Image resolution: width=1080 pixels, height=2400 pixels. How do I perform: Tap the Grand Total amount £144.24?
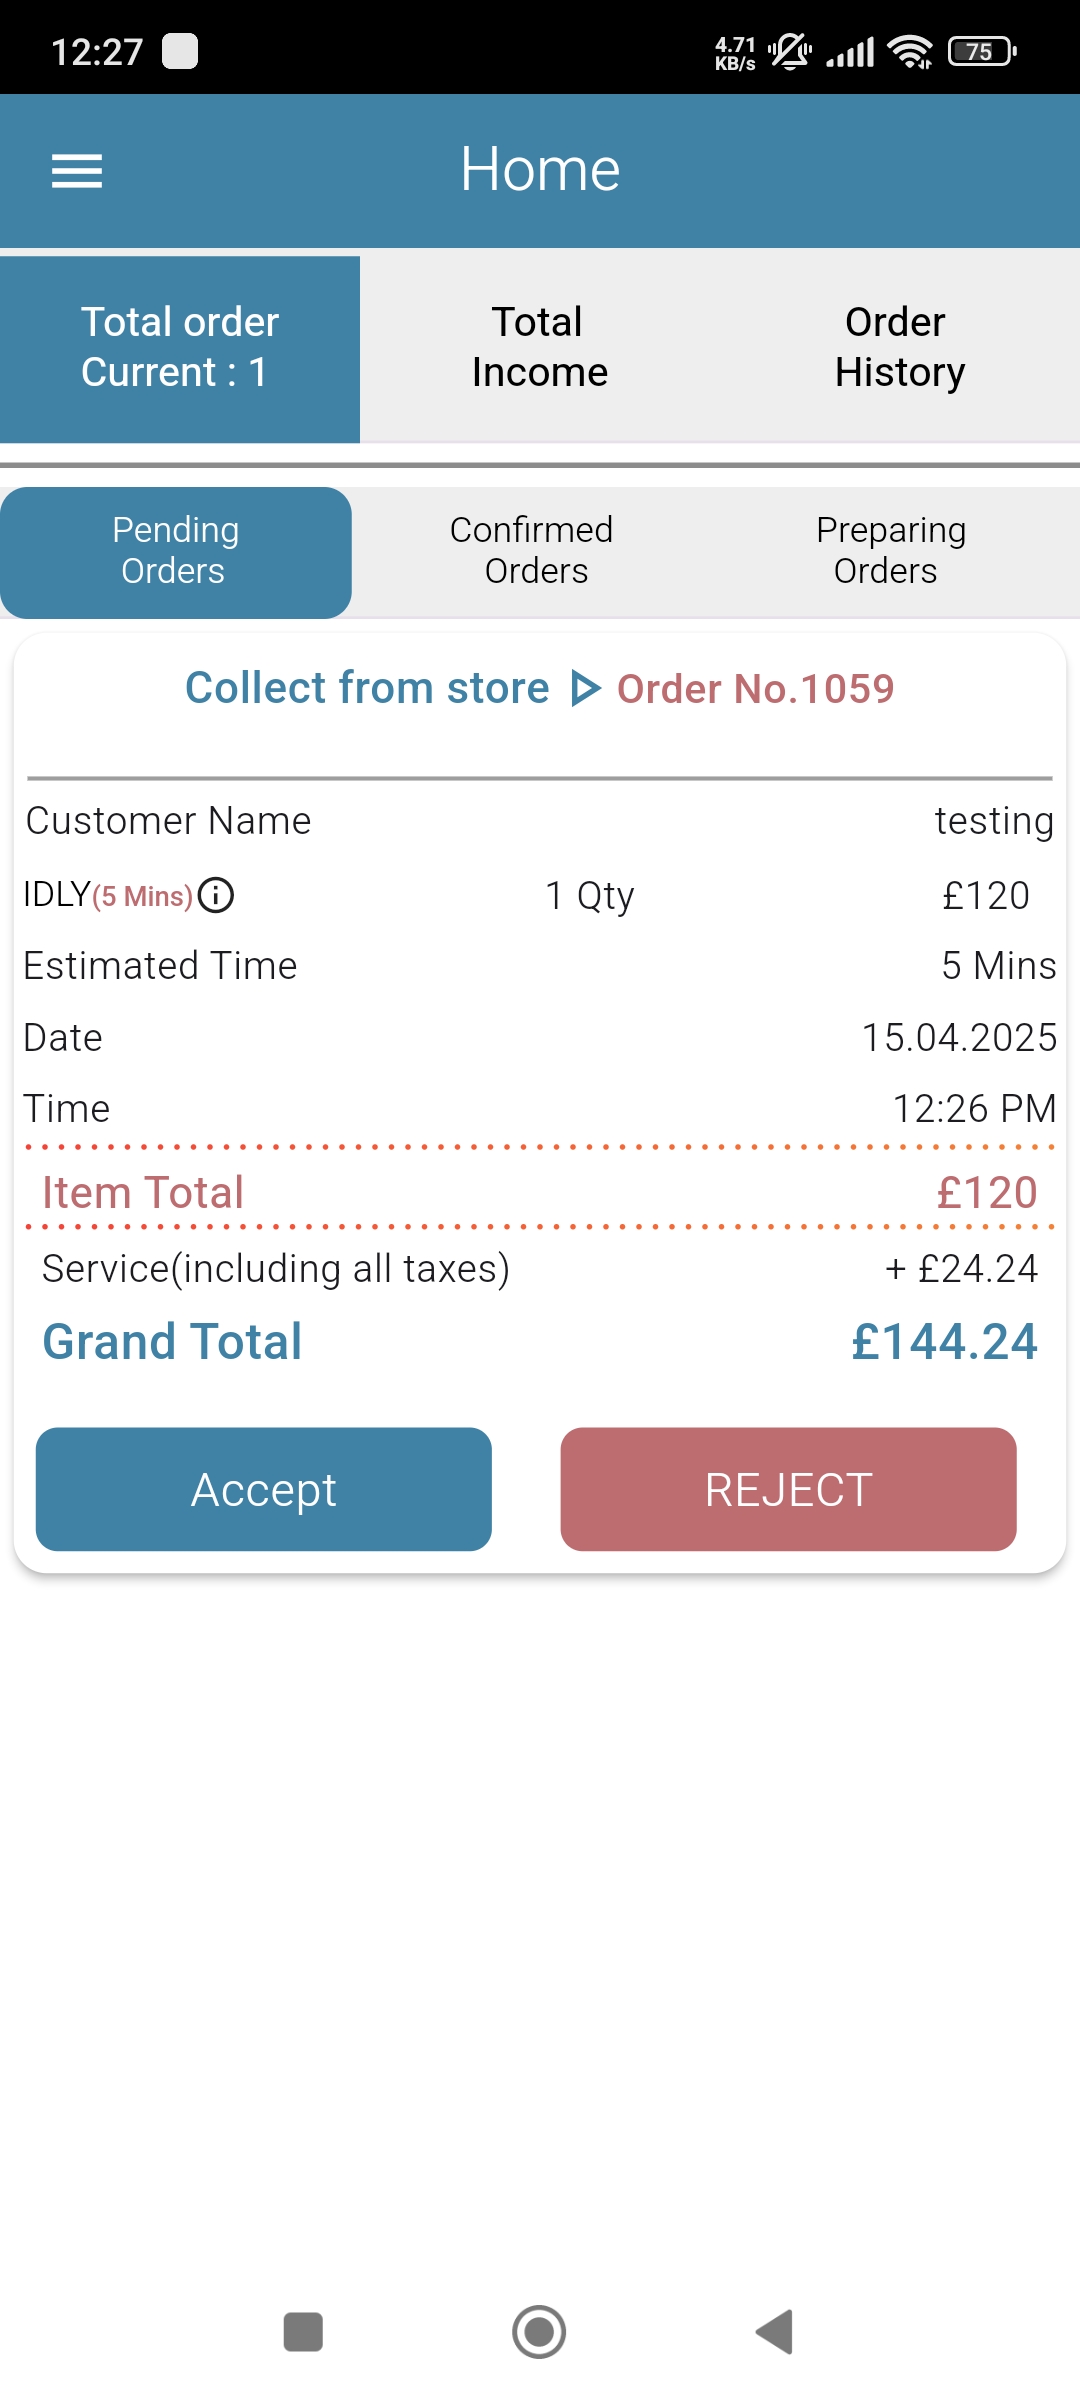(944, 1342)
